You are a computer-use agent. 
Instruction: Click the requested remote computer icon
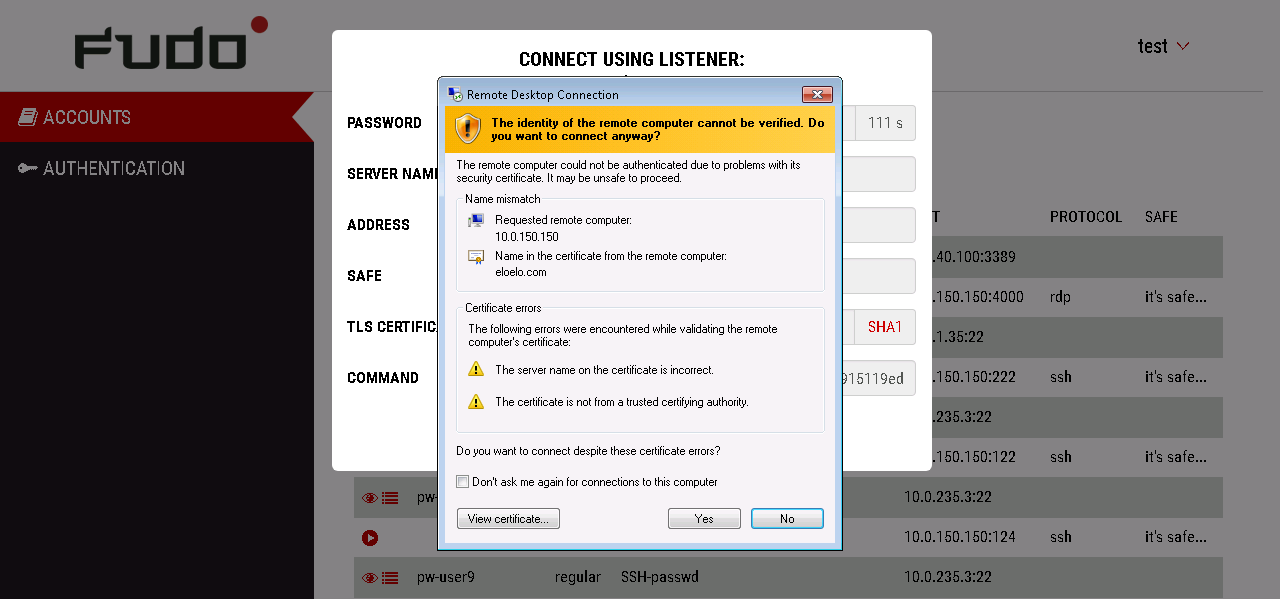pyautogui.click(x=476, y=220)
